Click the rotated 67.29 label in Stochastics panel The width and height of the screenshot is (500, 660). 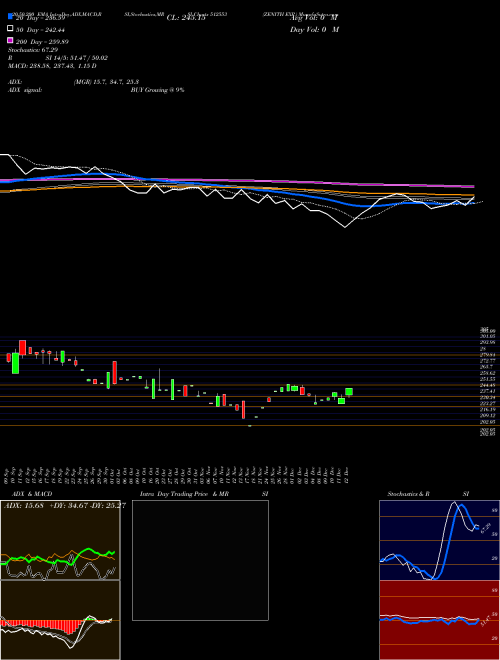[486, 528]
